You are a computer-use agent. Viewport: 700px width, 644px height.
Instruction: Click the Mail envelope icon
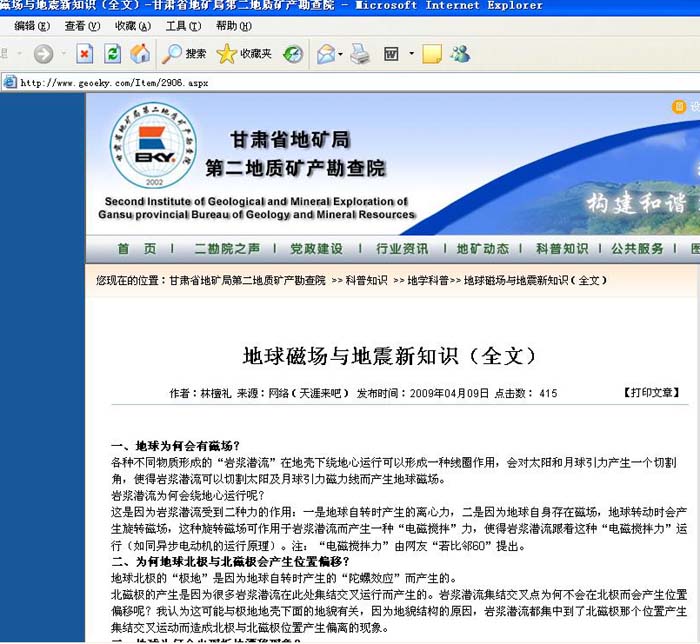click(x=326, y=54)
